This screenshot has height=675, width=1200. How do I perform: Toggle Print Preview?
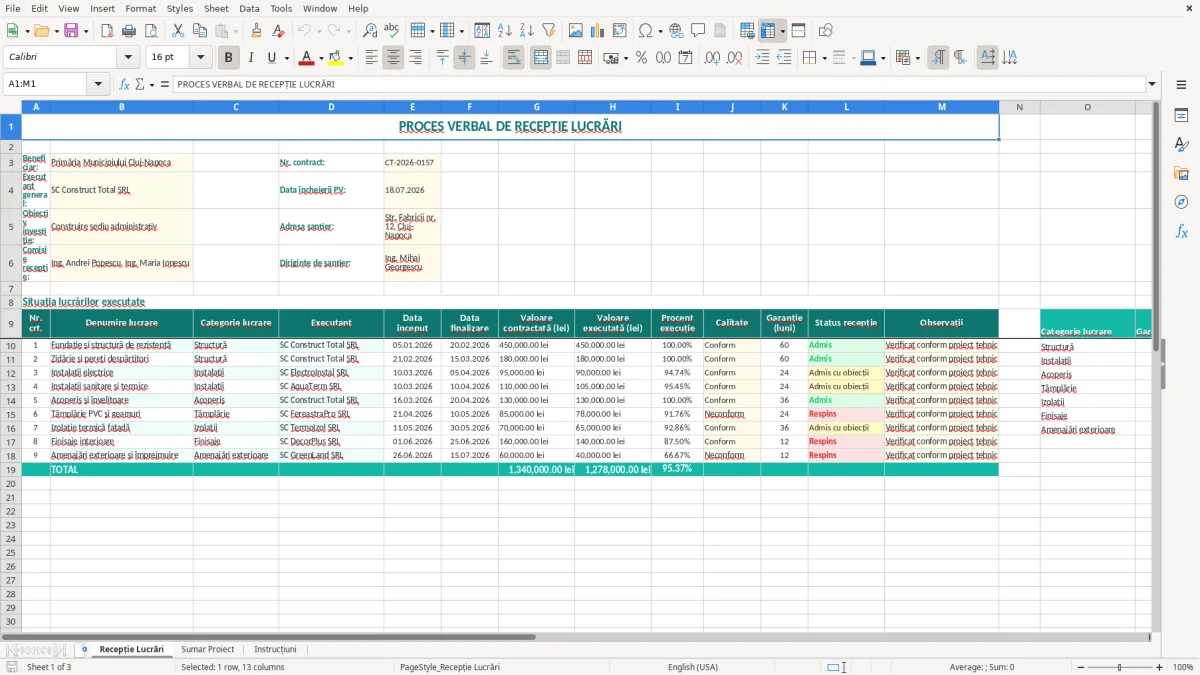[150, 31]
